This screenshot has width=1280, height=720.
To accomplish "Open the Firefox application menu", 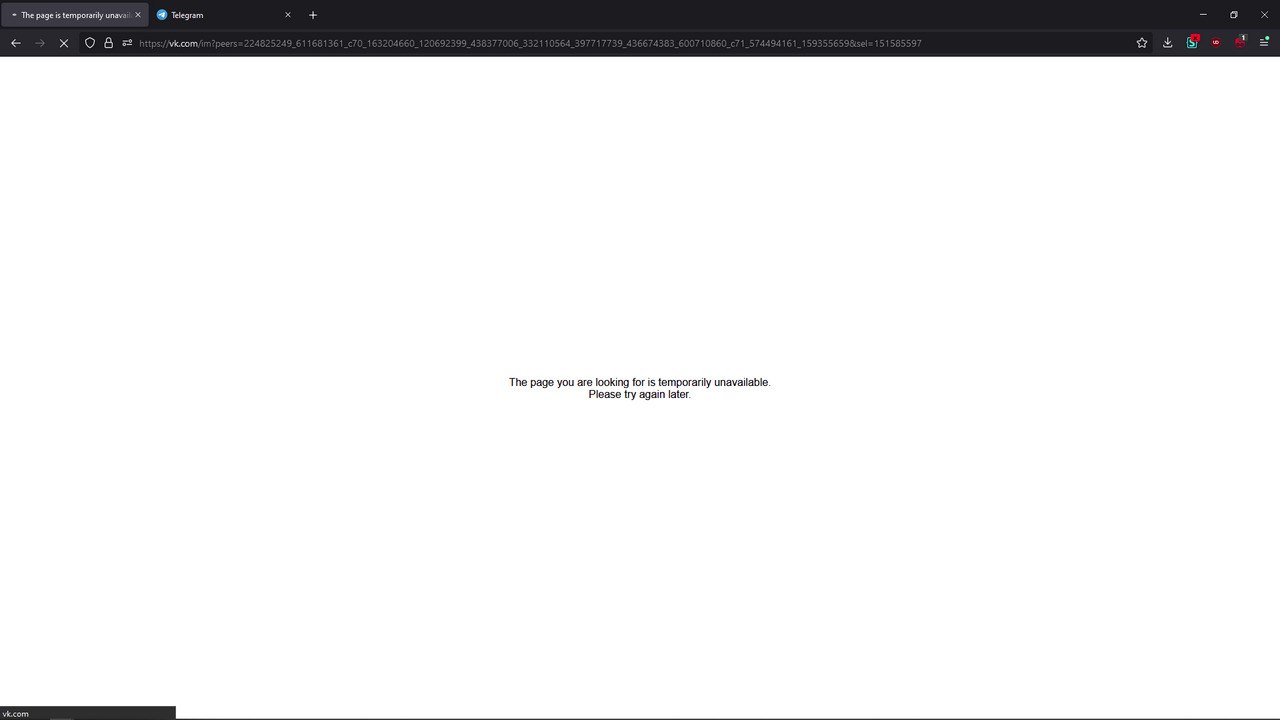I will [1264, 43].
